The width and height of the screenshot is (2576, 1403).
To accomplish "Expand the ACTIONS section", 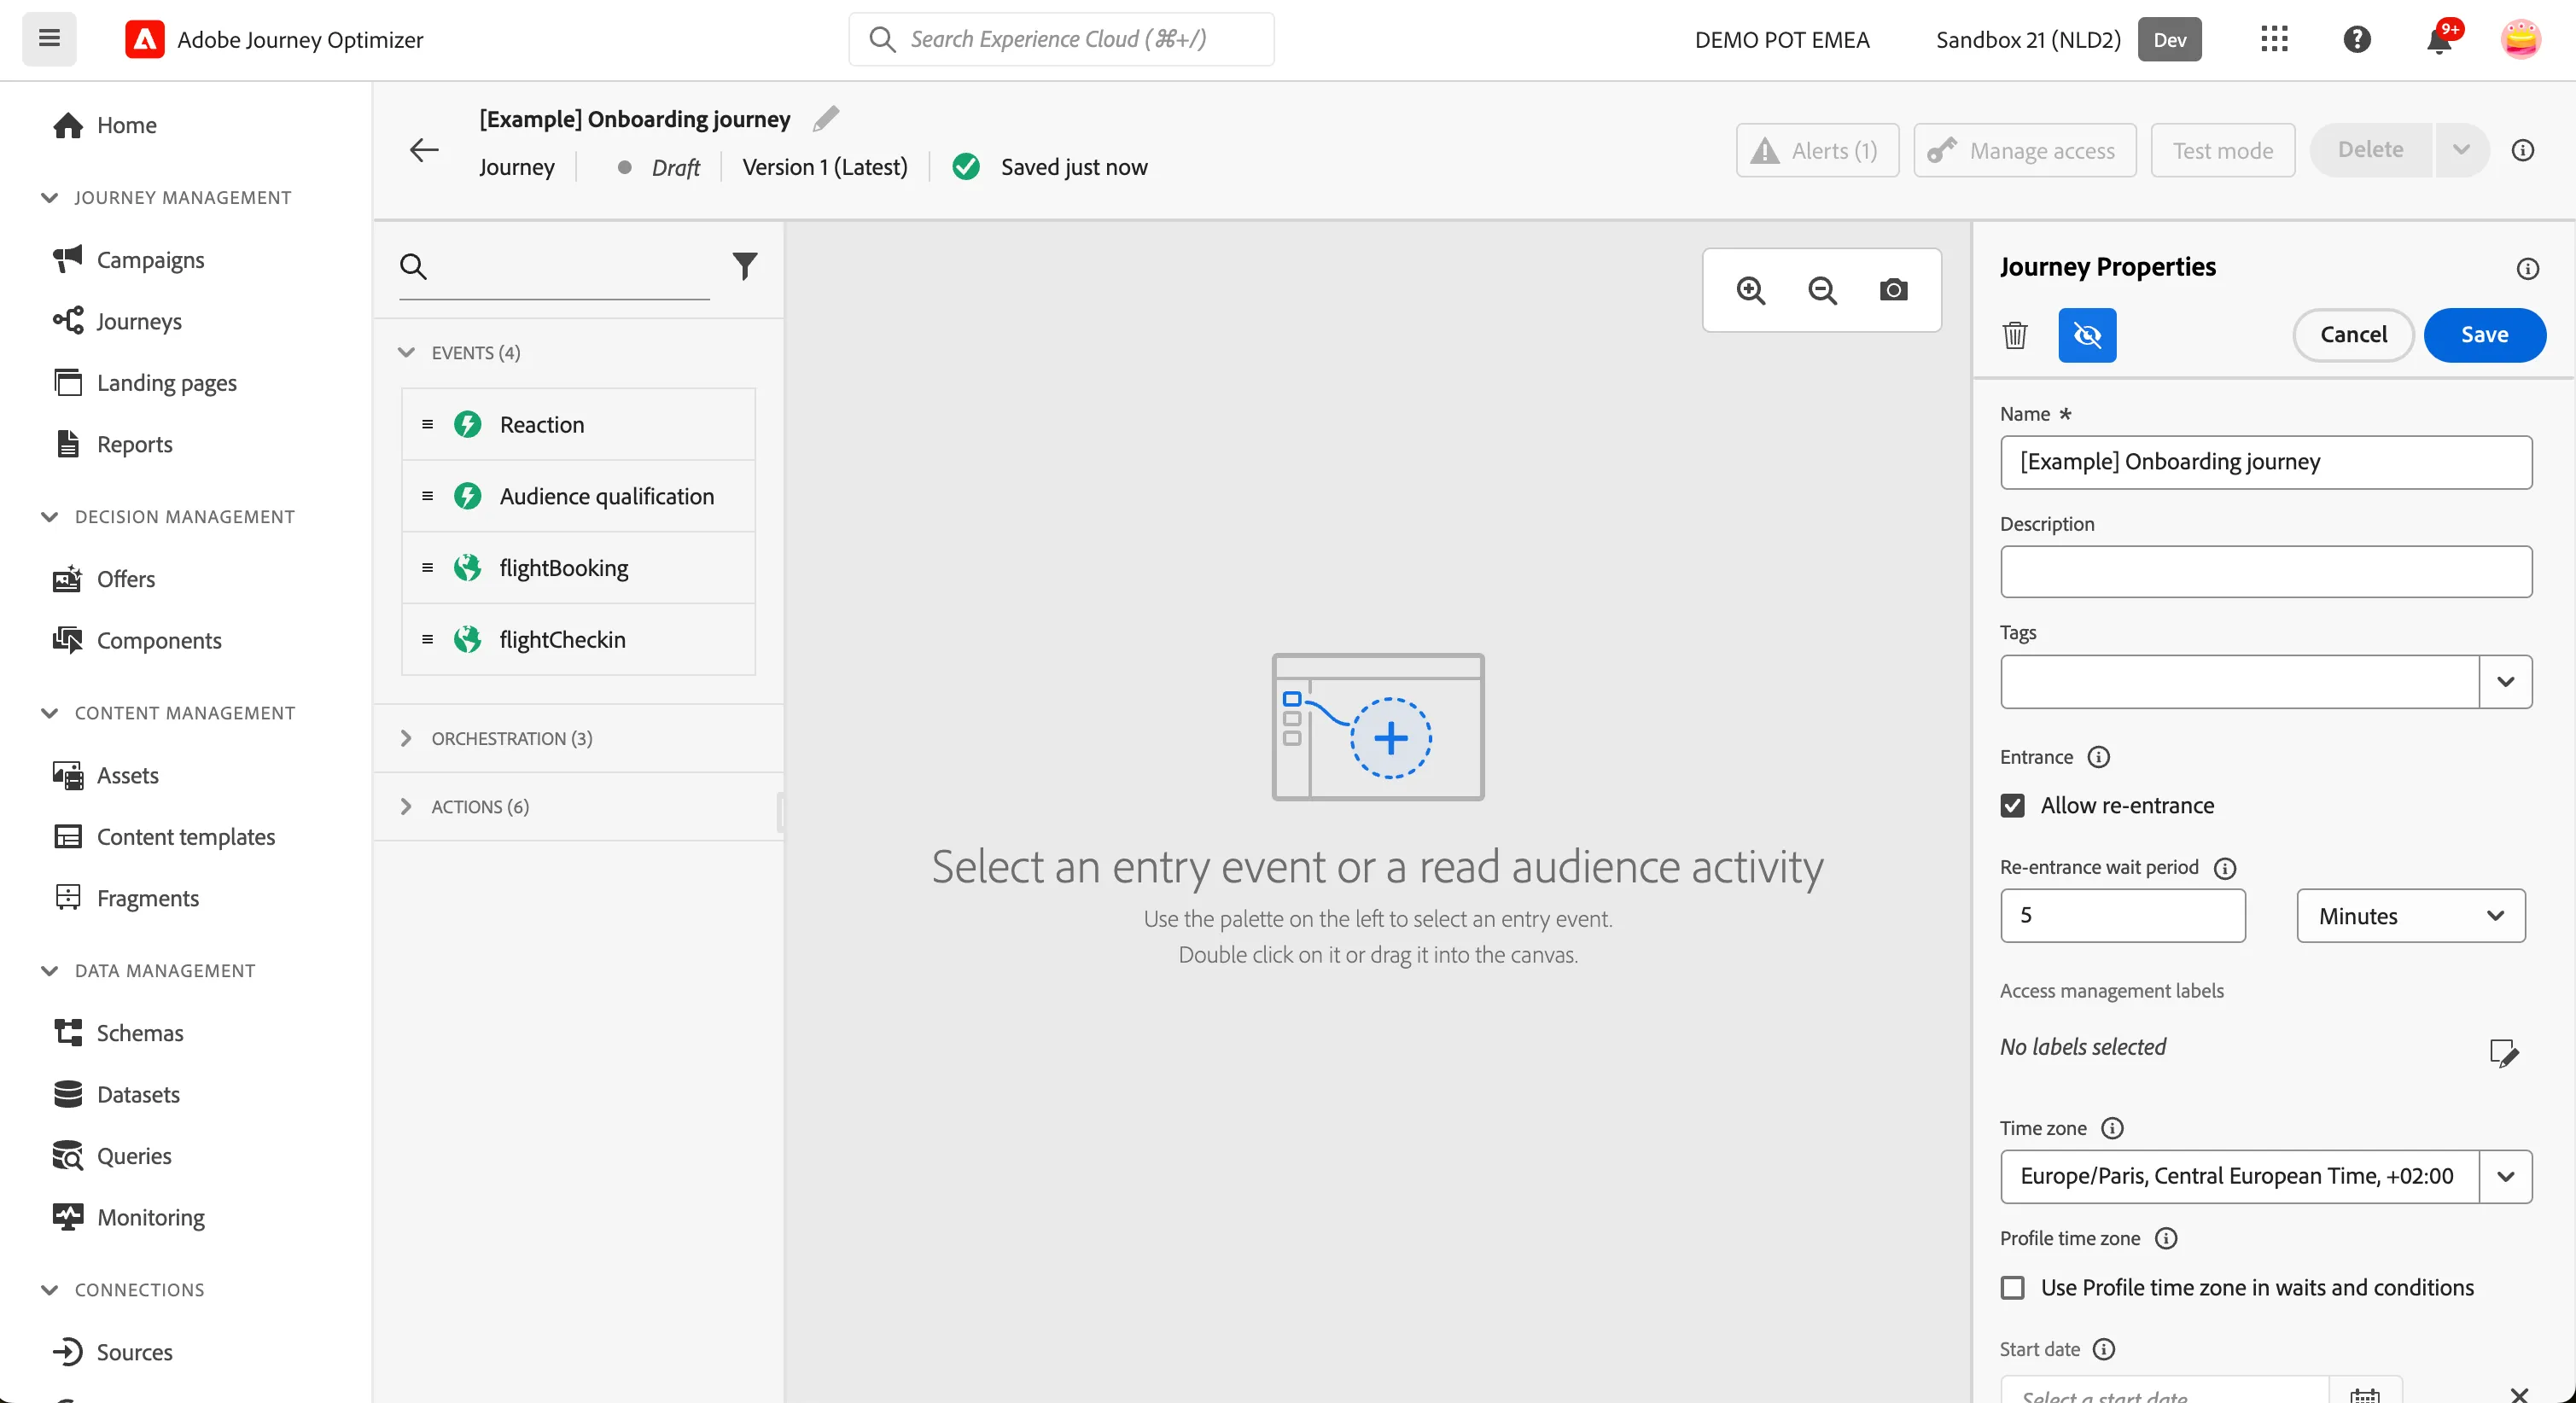I will pos(406,807).
